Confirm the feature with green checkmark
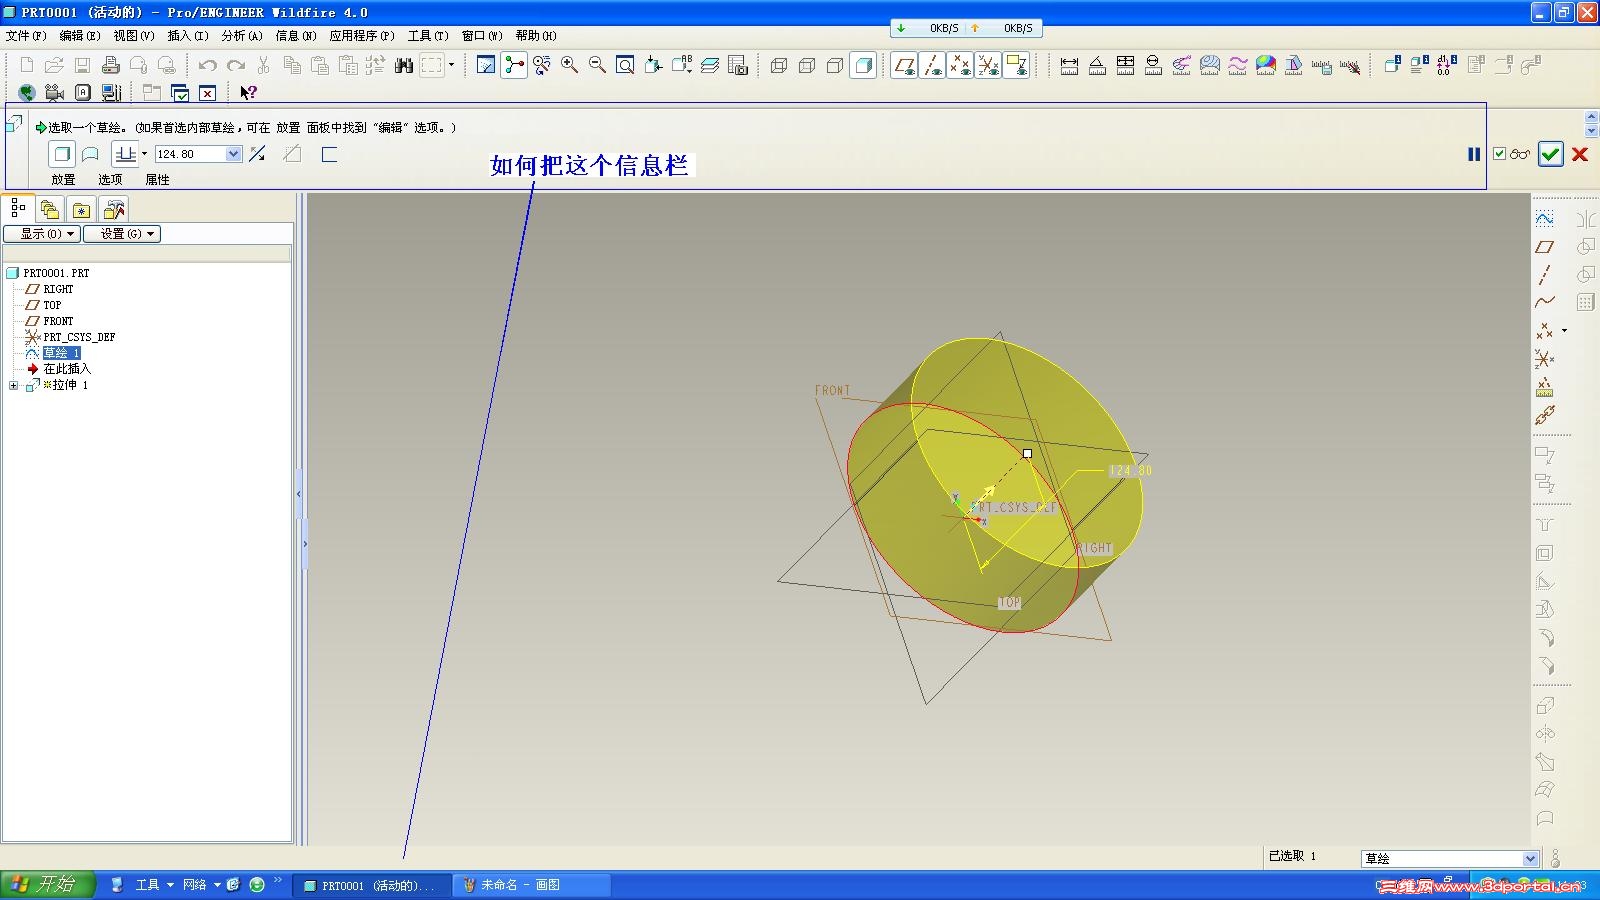The height and width of the screenshot is (900, 1600). (1551, 154)
